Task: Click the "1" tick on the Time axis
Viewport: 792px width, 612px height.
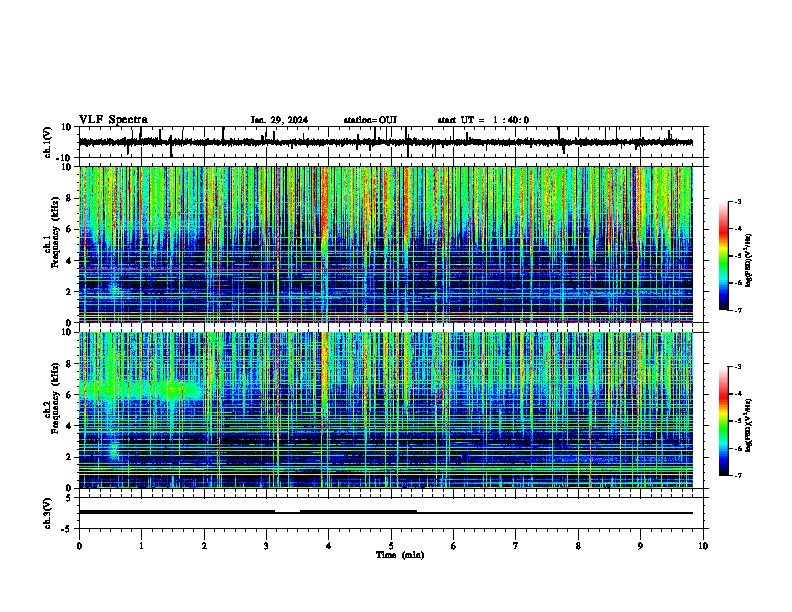Action: click(x=141, y=546)
